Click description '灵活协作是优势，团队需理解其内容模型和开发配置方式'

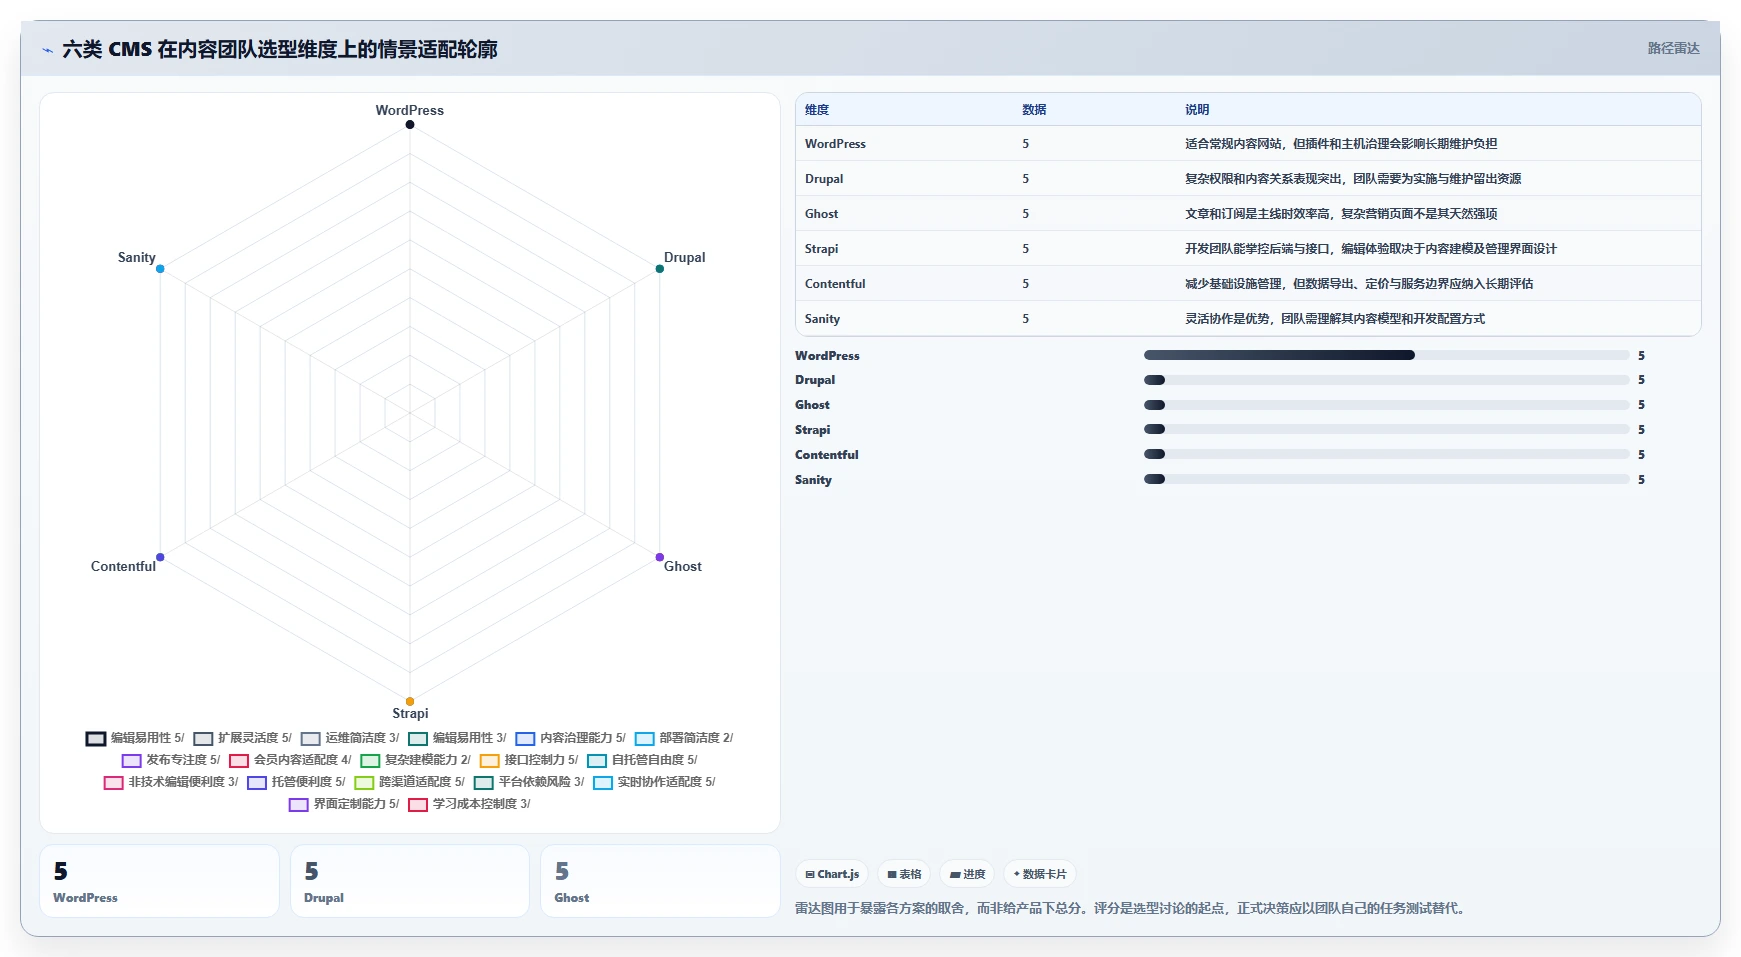(1335, 319)
